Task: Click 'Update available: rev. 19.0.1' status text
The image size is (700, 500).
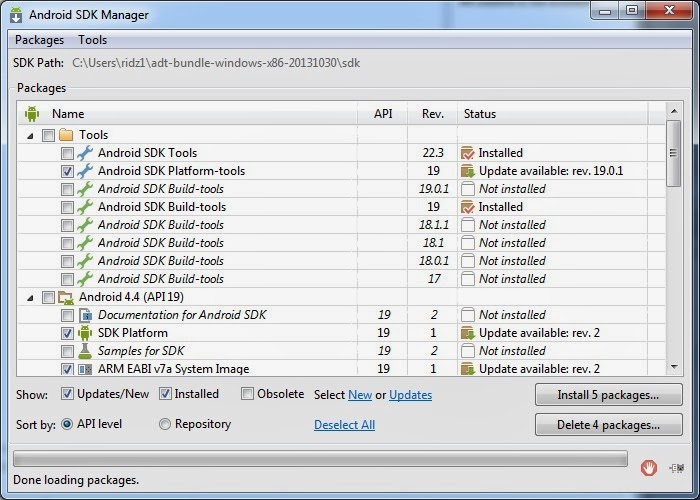Action: click(x=551, y=171)
